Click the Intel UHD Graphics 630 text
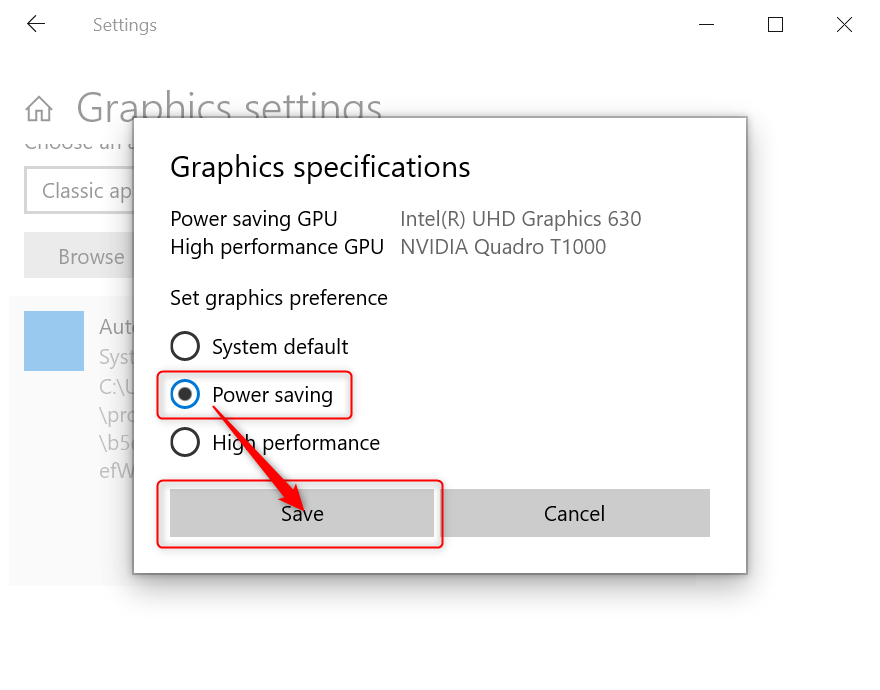The width and height of the screenshot is (880, 690). pyautogui.click(x=520, y=218)
